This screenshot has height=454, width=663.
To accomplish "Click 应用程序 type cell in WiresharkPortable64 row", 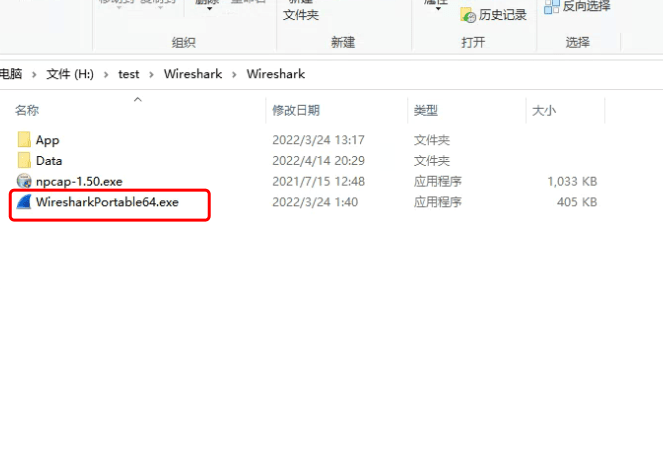I will pos(437,202).
